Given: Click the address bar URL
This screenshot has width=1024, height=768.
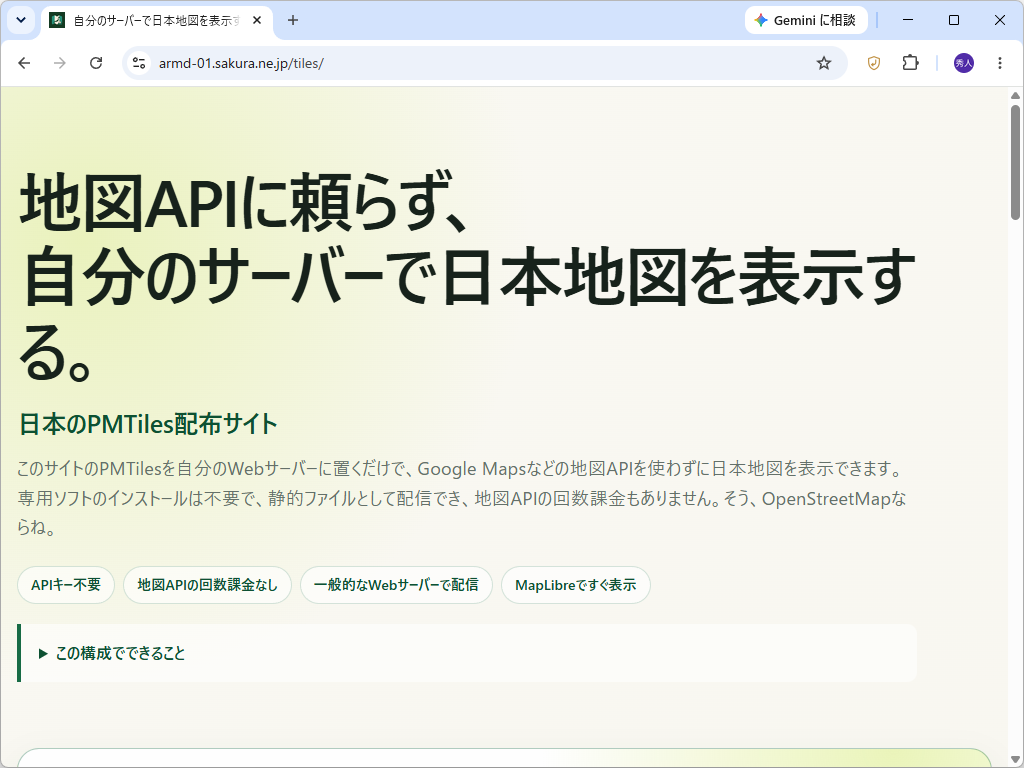Looking at the screenshot, I should point(241,63).
